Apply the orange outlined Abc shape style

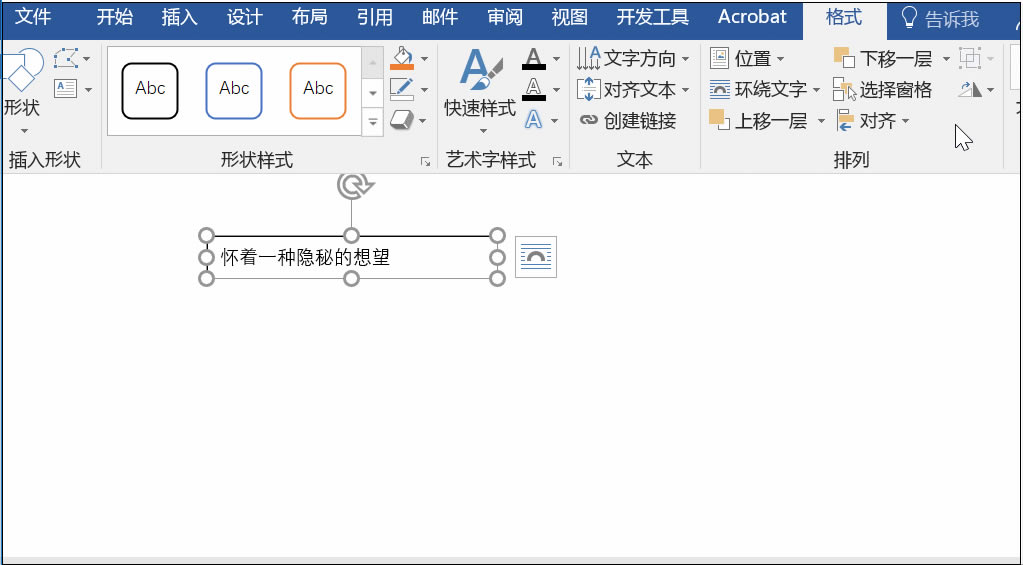318,90
